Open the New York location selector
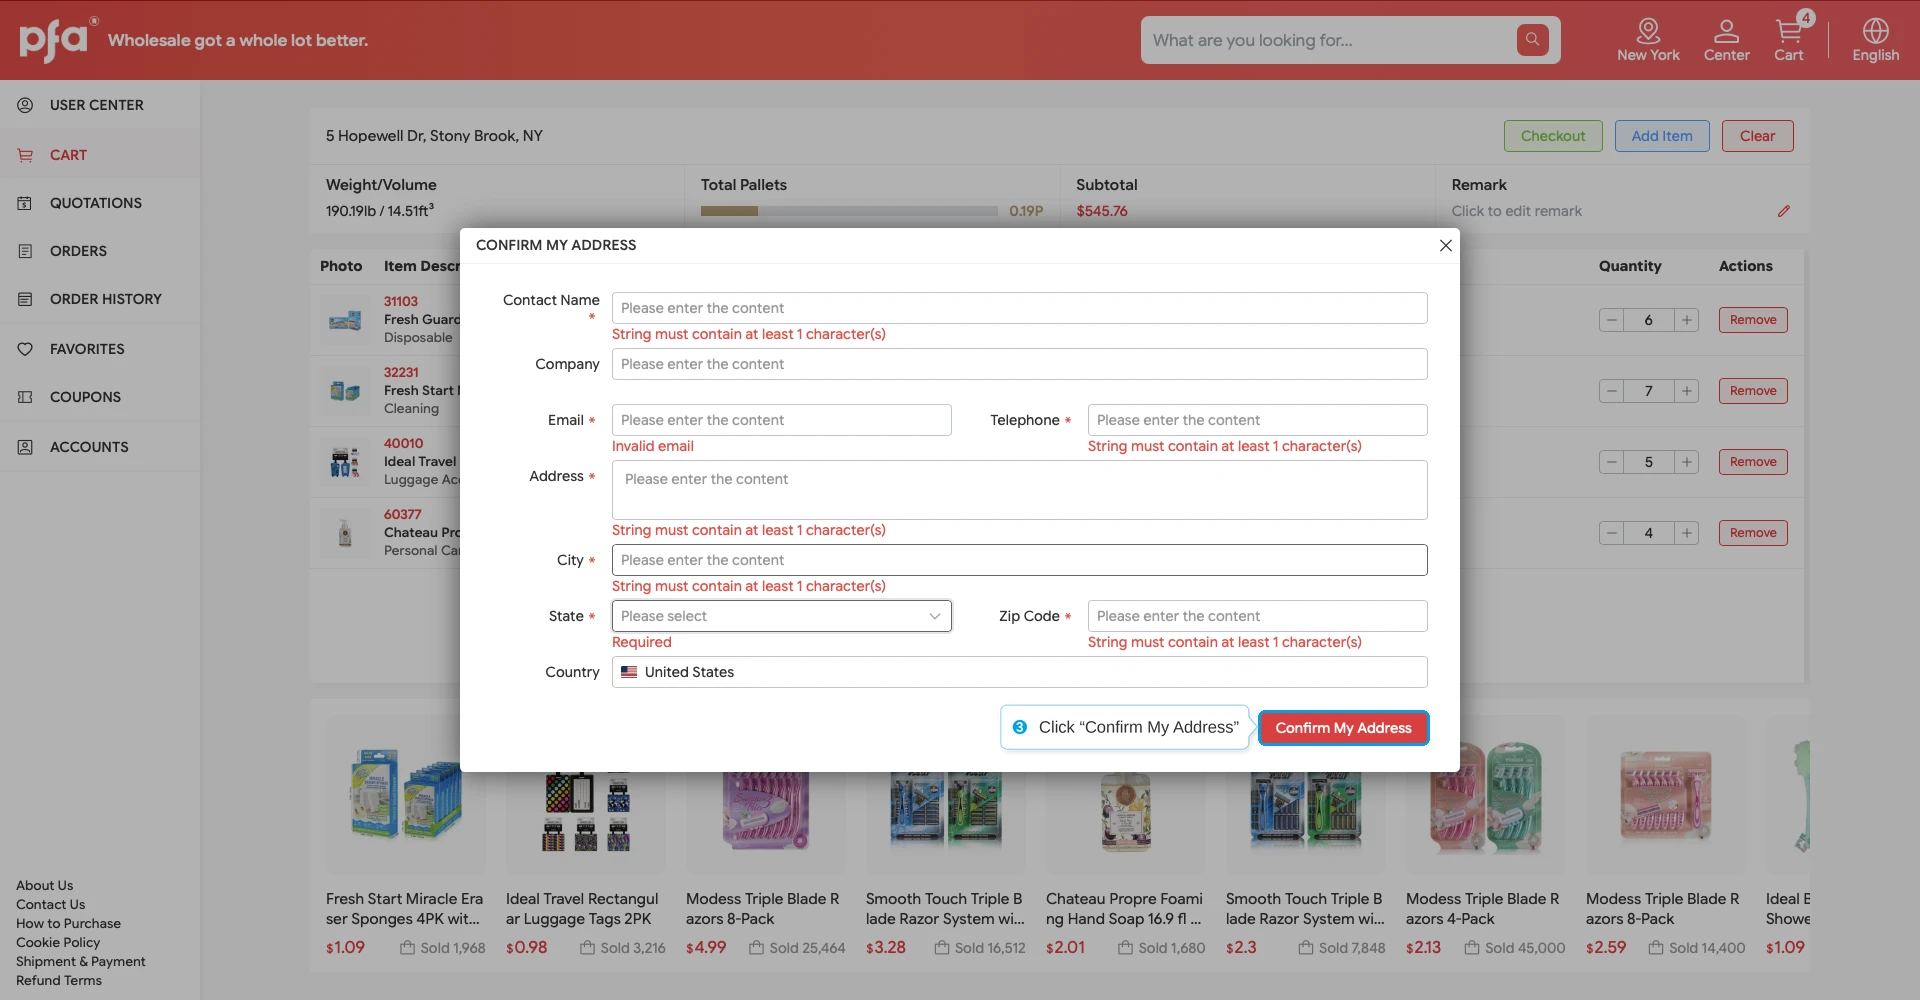Screen dimensions: 1920x1000 pyautogui.click(x=1648, y=40)
